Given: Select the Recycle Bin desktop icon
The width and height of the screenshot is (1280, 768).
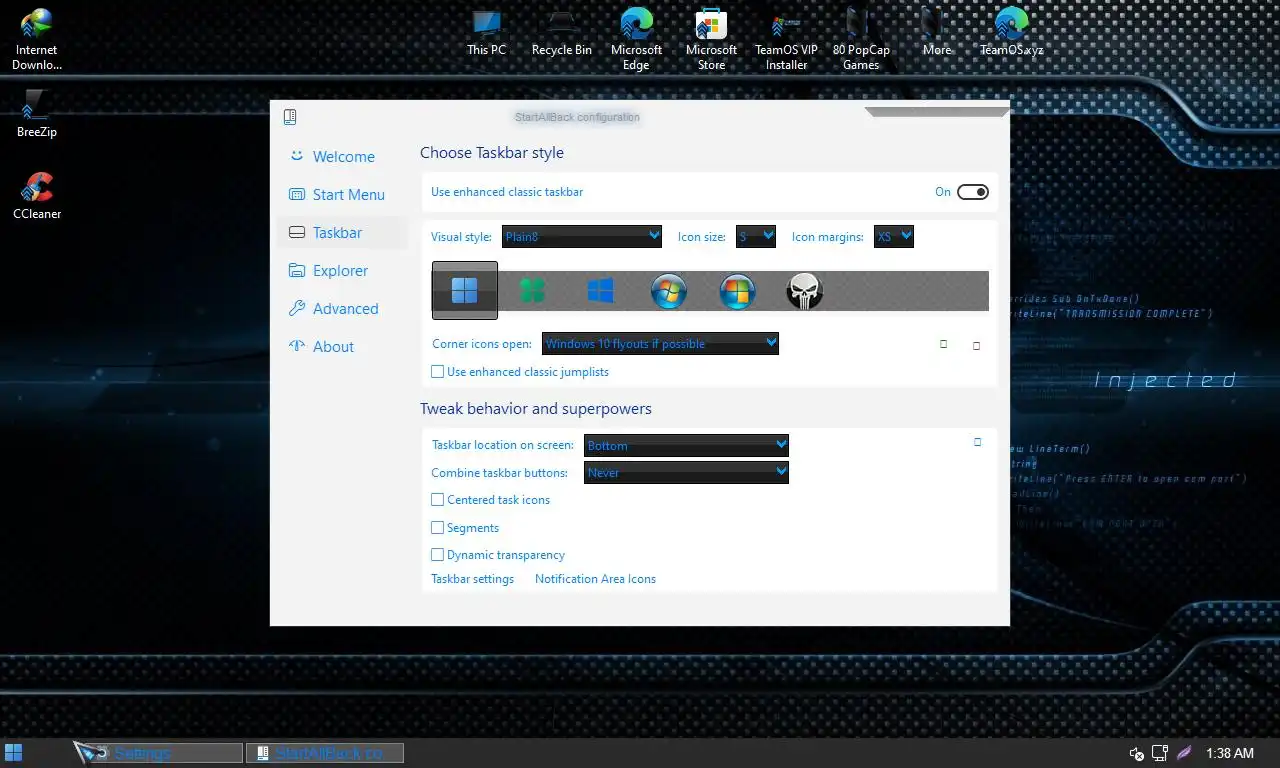Looking at the screenshot, I should [562, 32].
